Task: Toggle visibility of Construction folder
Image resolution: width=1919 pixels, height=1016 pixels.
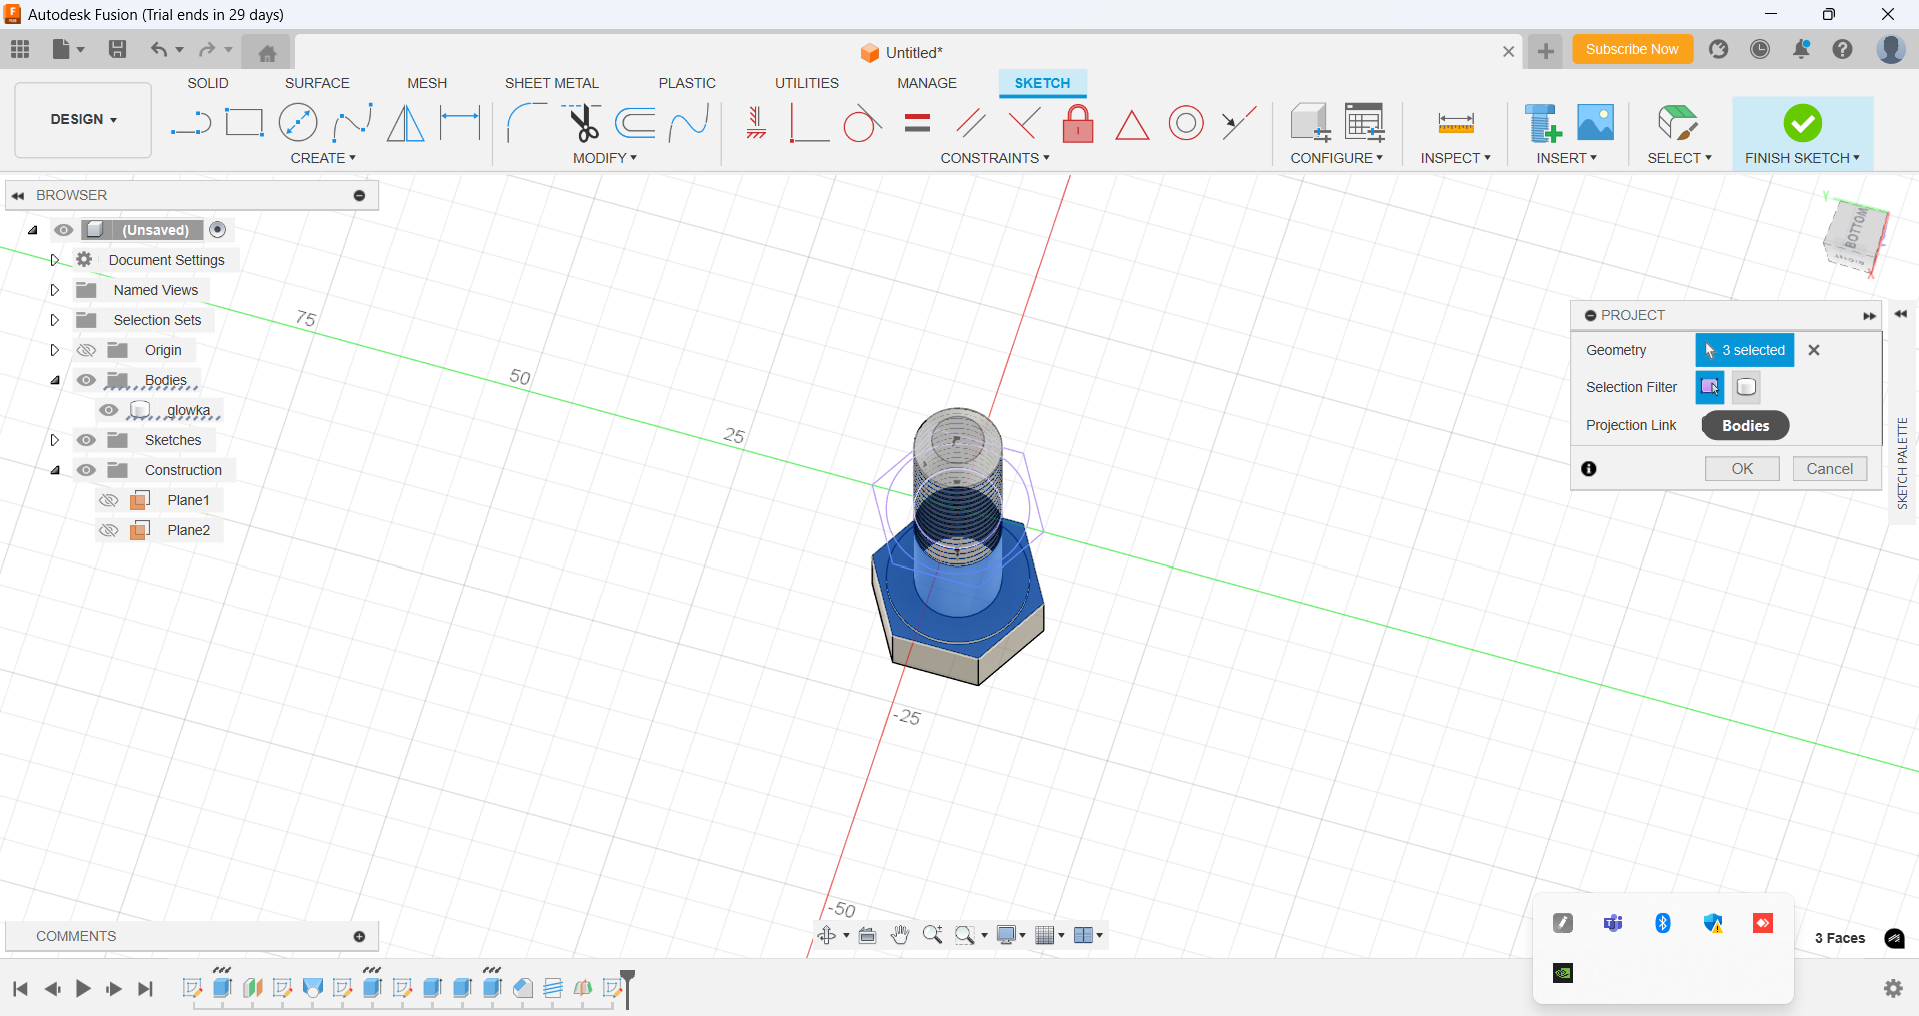Action: click(87, 470)
